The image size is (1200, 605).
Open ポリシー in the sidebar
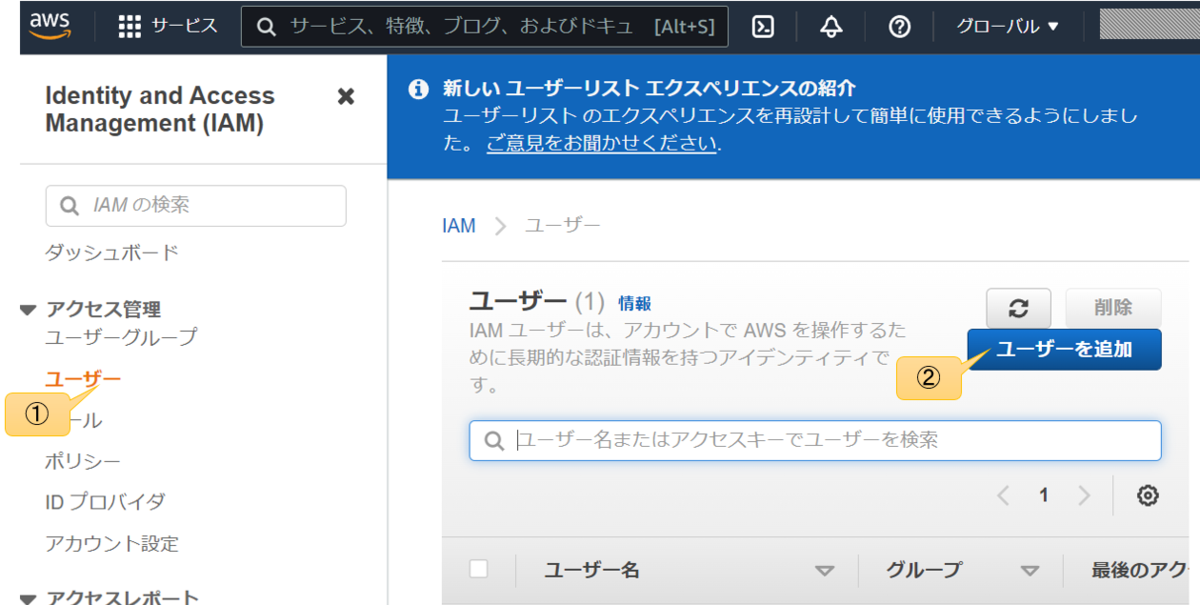(83, 461)
